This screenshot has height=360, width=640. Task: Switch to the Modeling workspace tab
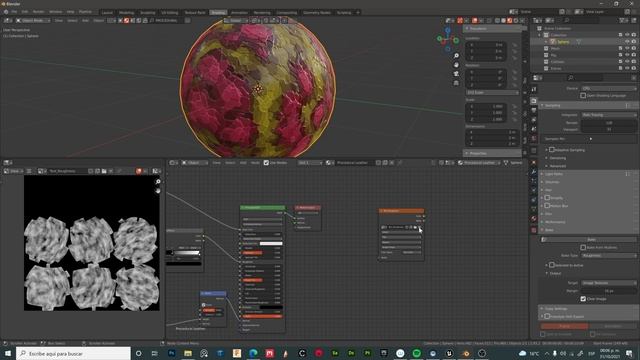[x=126, y=13]
